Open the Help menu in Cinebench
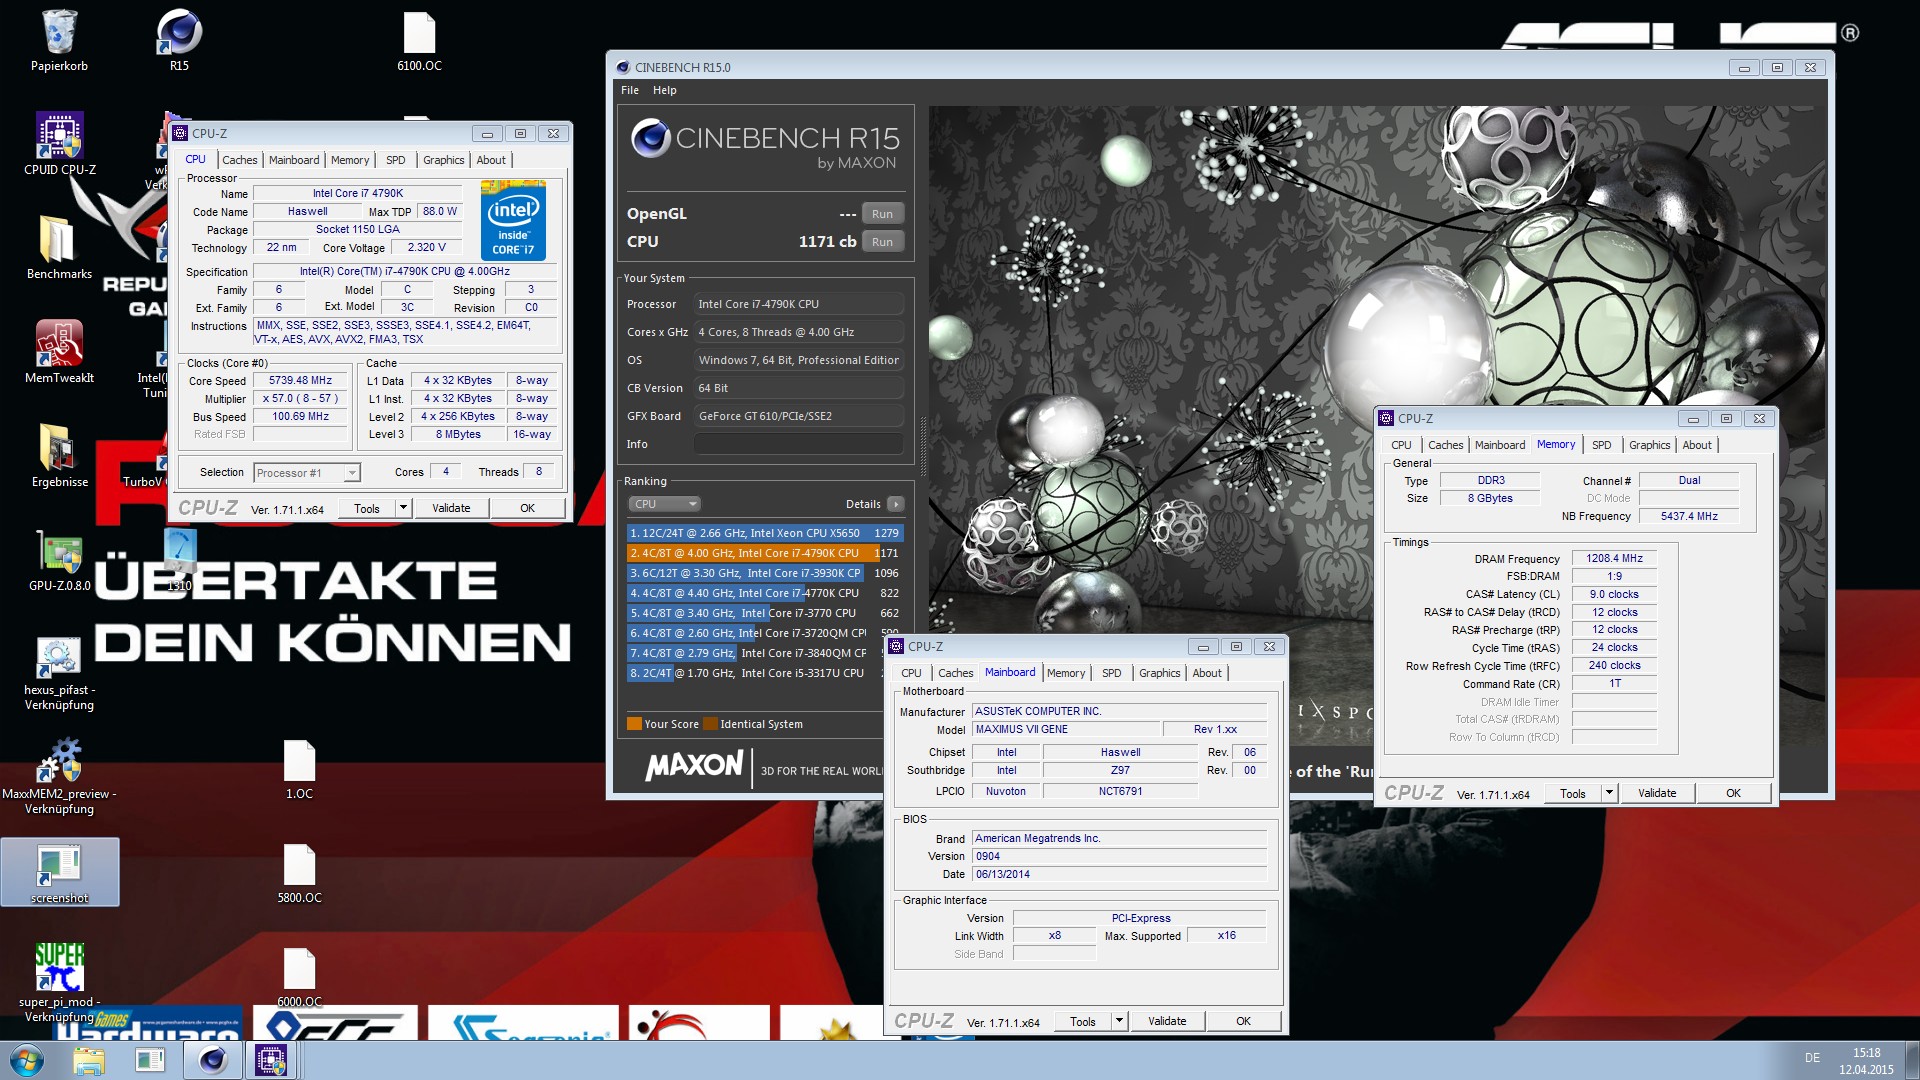 665,90
